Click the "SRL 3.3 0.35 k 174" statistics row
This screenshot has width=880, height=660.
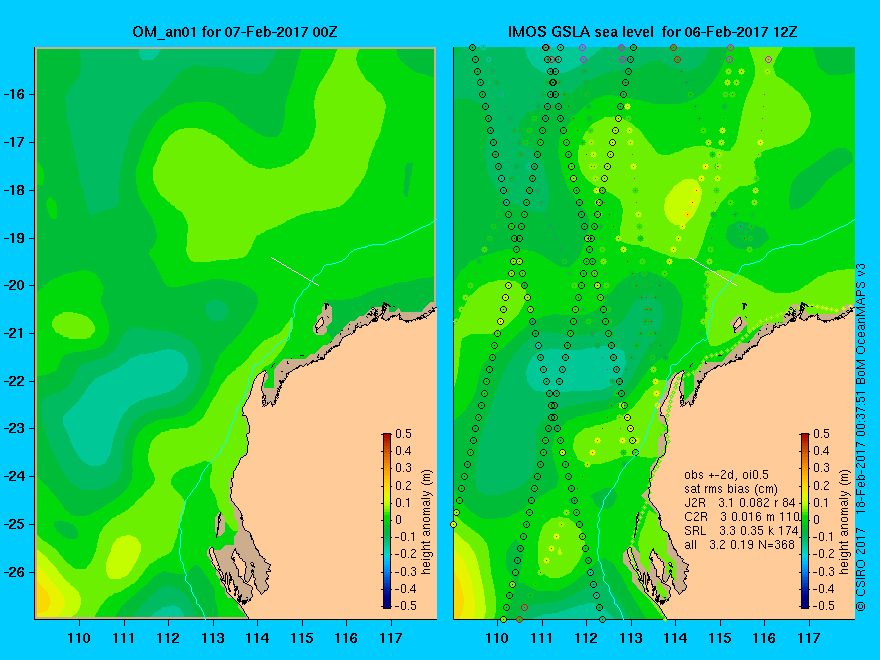click(741, 530)
